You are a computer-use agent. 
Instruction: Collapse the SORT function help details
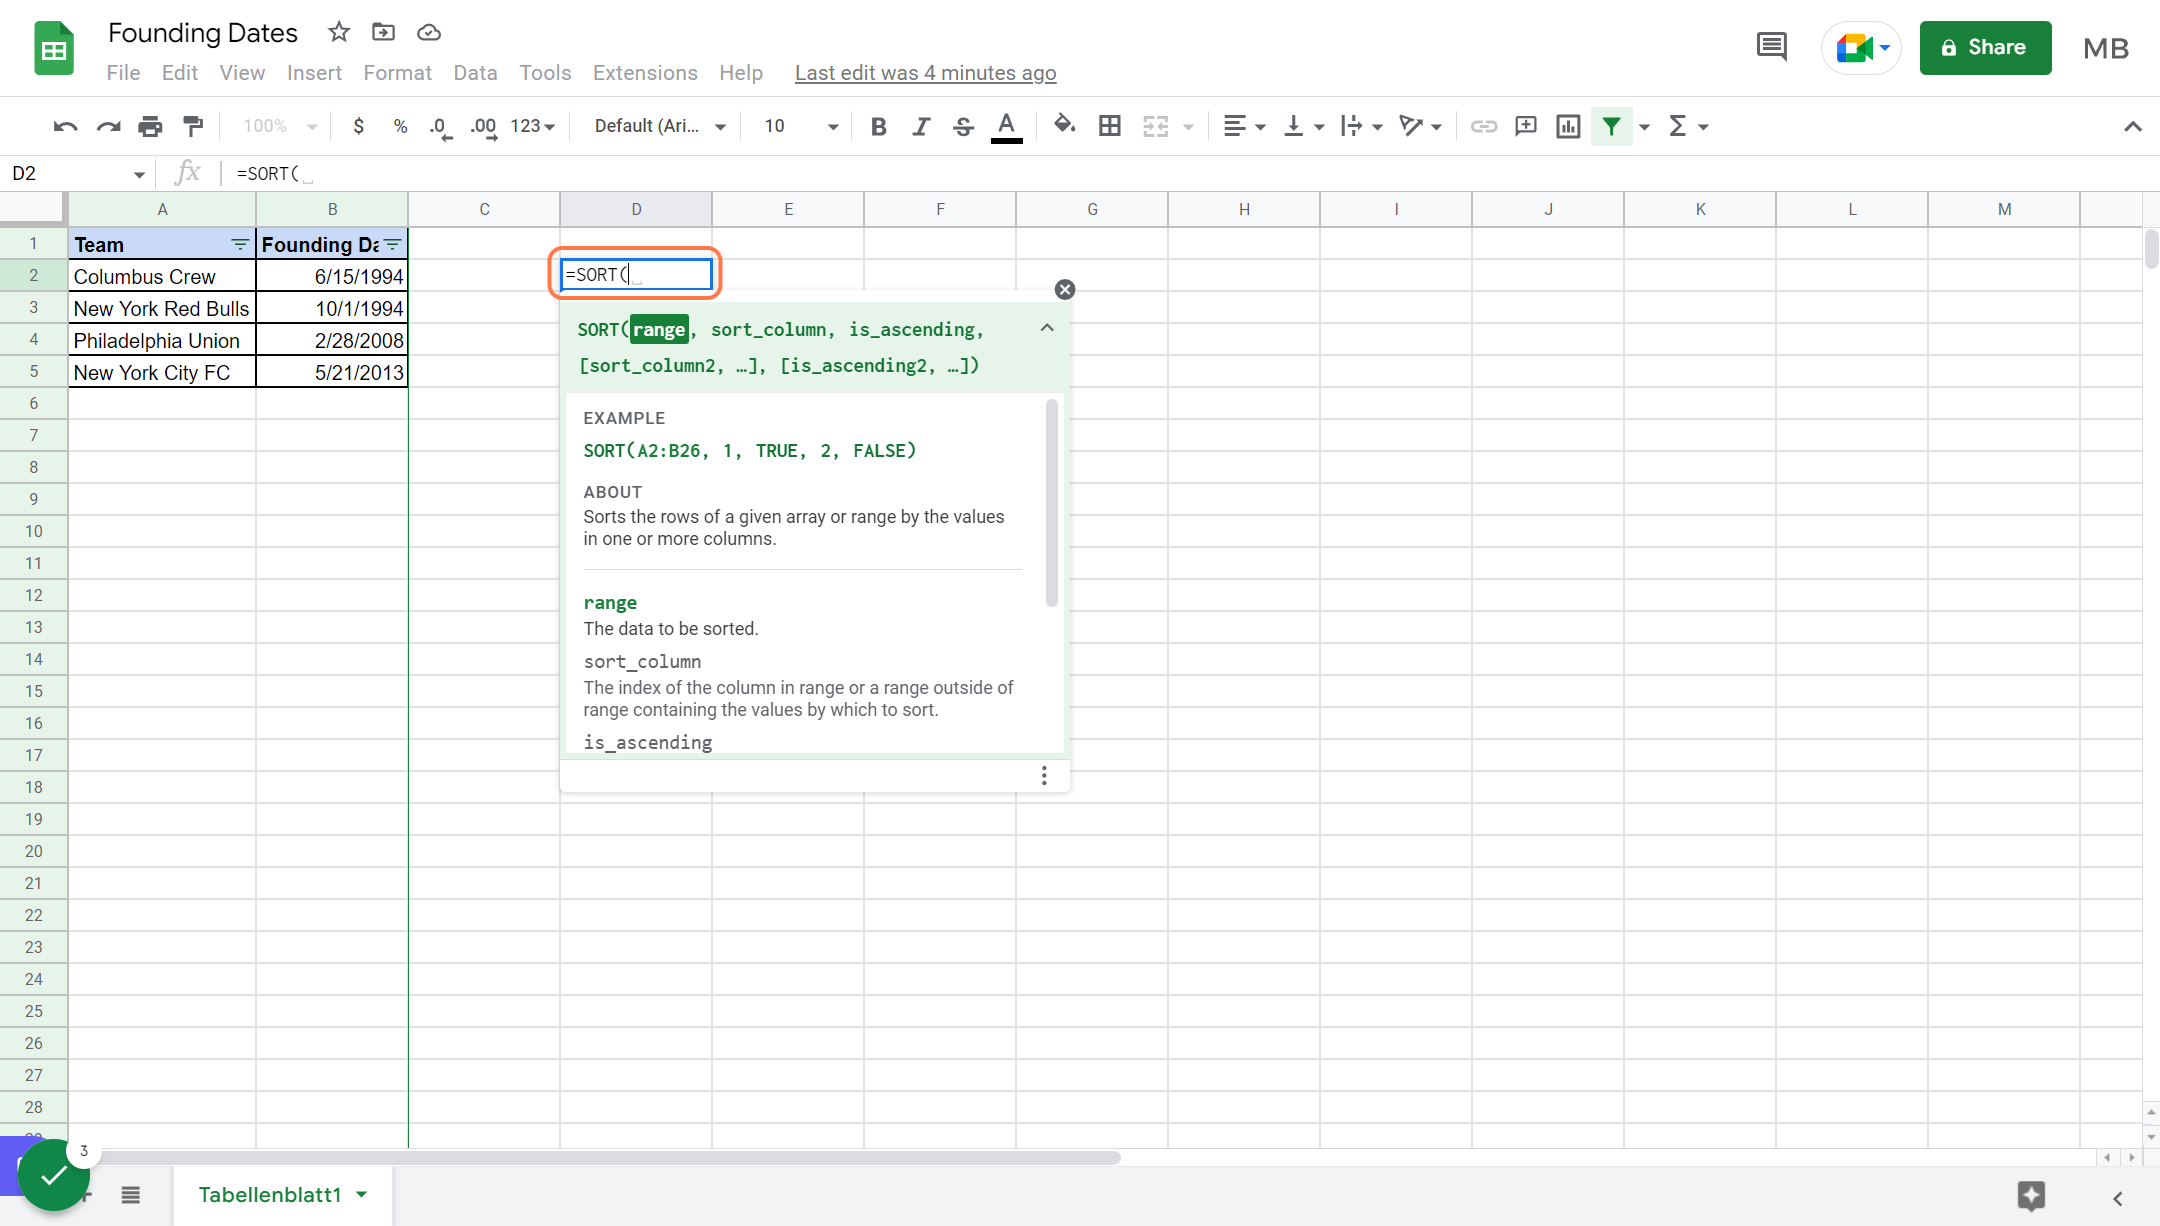pyautogui.click(x=1047, y=328)
